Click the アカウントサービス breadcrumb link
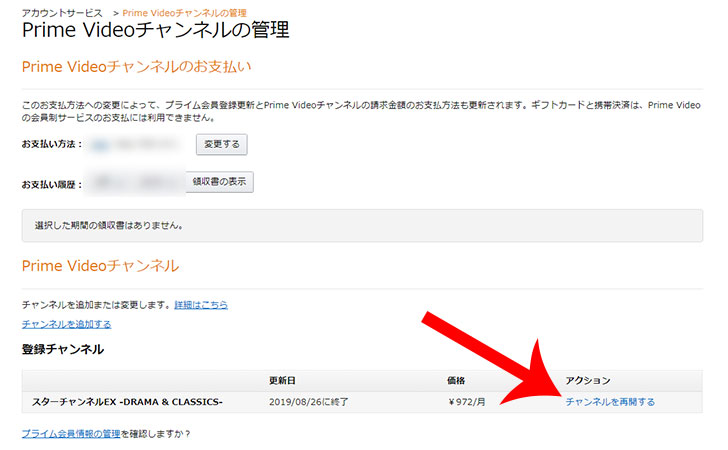The image size is (728, 450). click(62, 13)
